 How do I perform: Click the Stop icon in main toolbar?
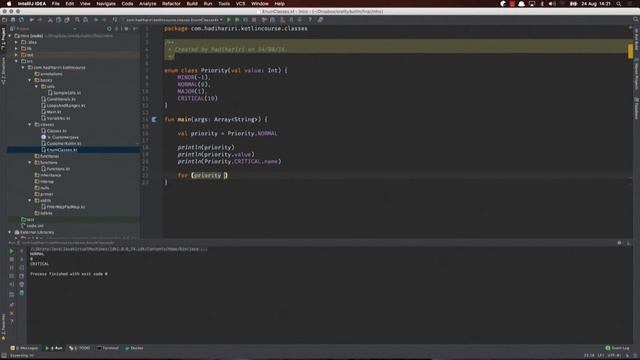(254, 20)
